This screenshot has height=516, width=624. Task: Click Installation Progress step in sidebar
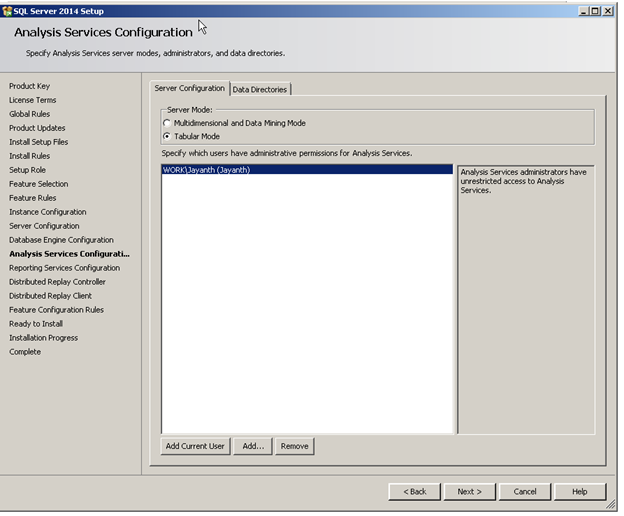44,338
